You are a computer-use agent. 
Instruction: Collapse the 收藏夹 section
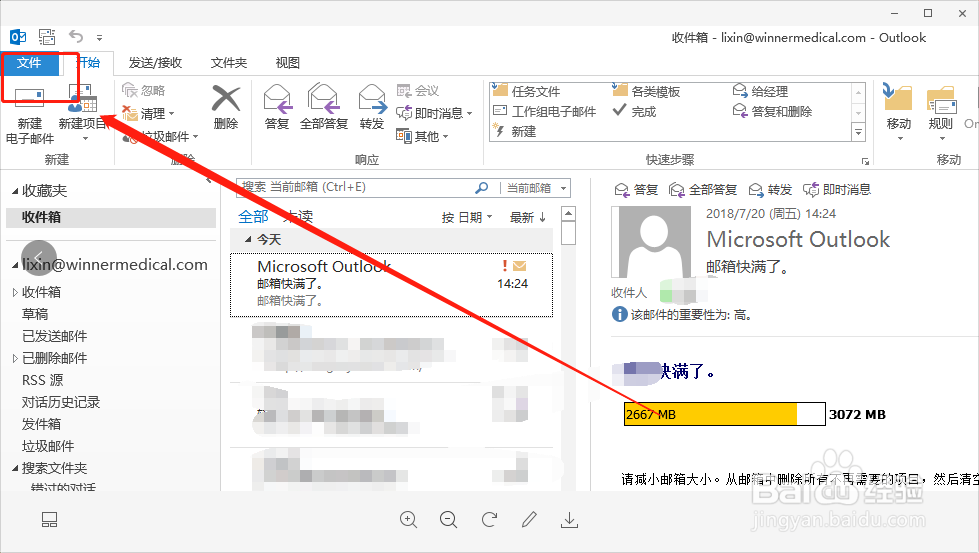coord(15,191)
